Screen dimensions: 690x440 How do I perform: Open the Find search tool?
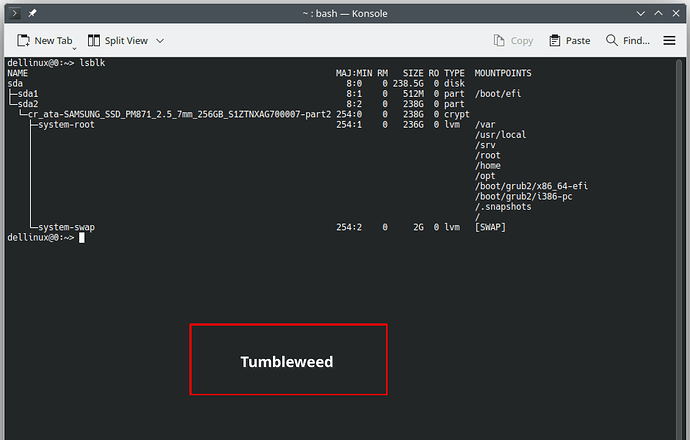pos(627,41)
